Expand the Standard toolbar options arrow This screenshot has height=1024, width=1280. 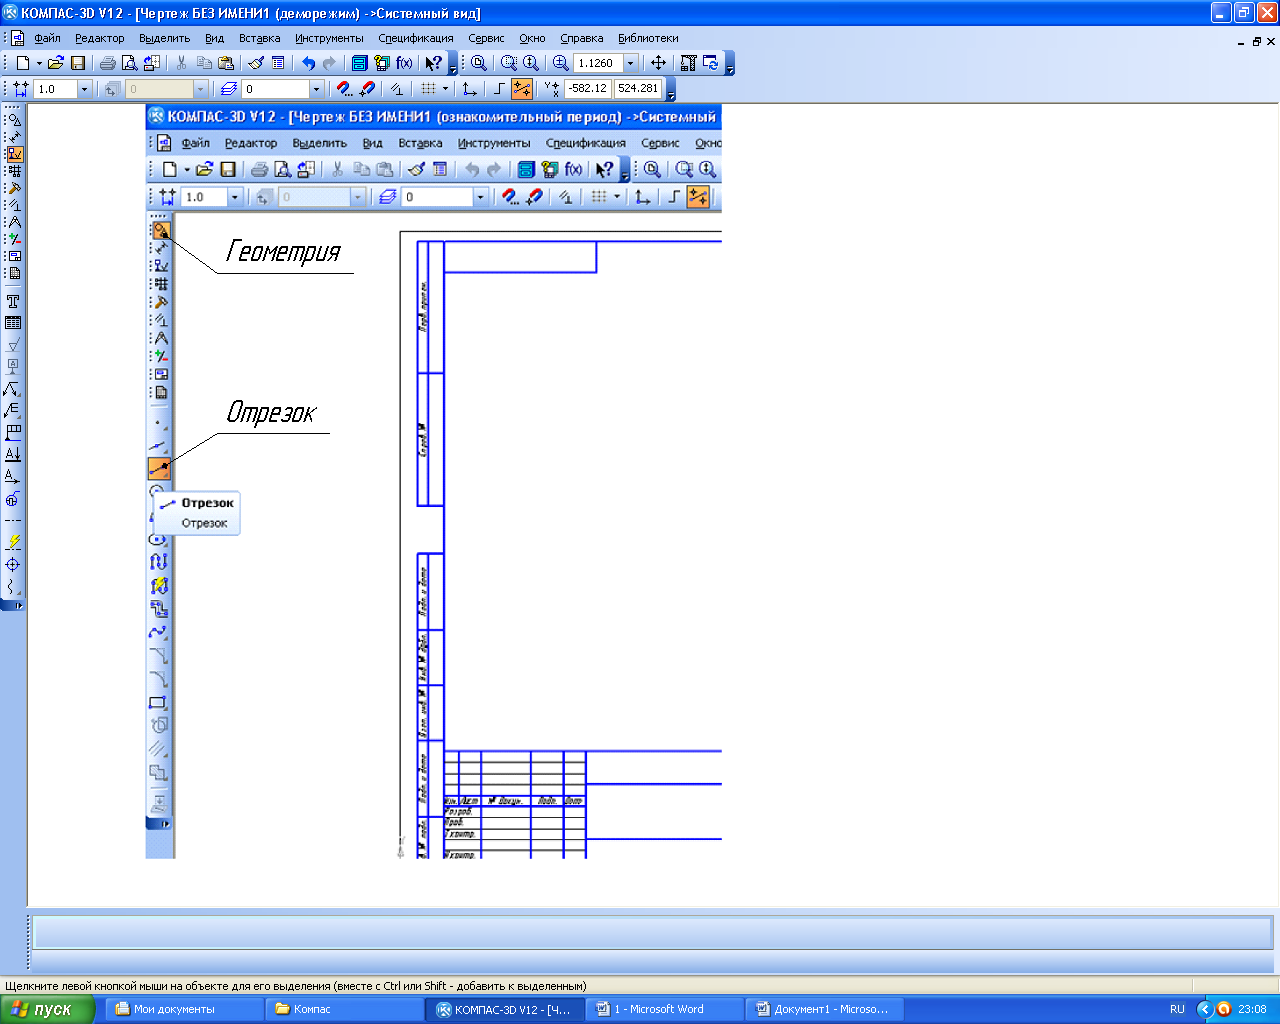tap(453, 65)
